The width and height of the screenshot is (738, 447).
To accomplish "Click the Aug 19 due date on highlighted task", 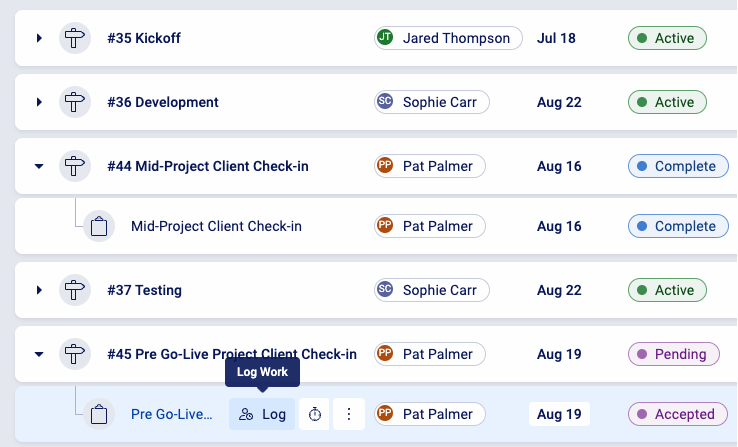I will click(559, 414).
